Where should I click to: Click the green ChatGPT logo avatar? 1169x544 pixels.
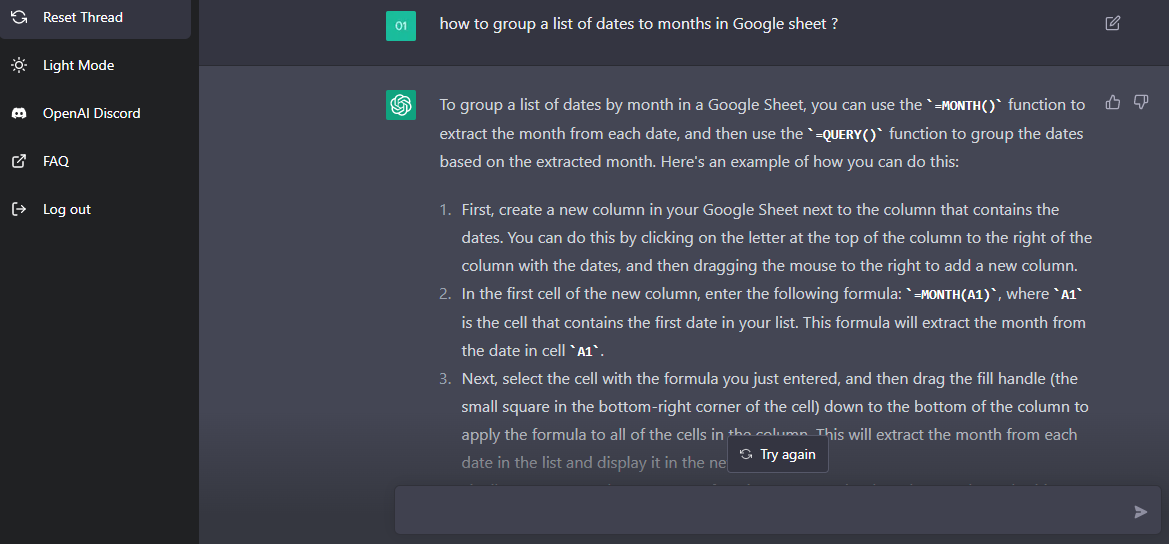(x=401, y=105)
